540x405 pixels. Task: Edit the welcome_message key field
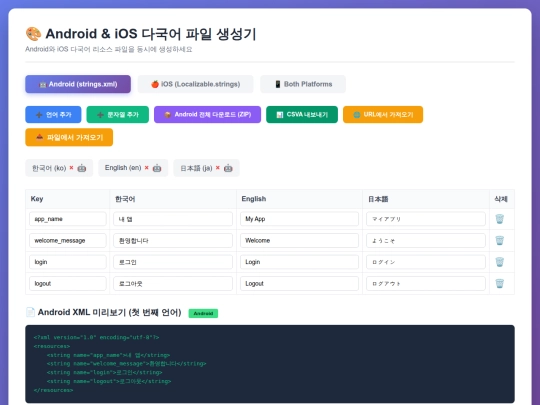[68, 240]
